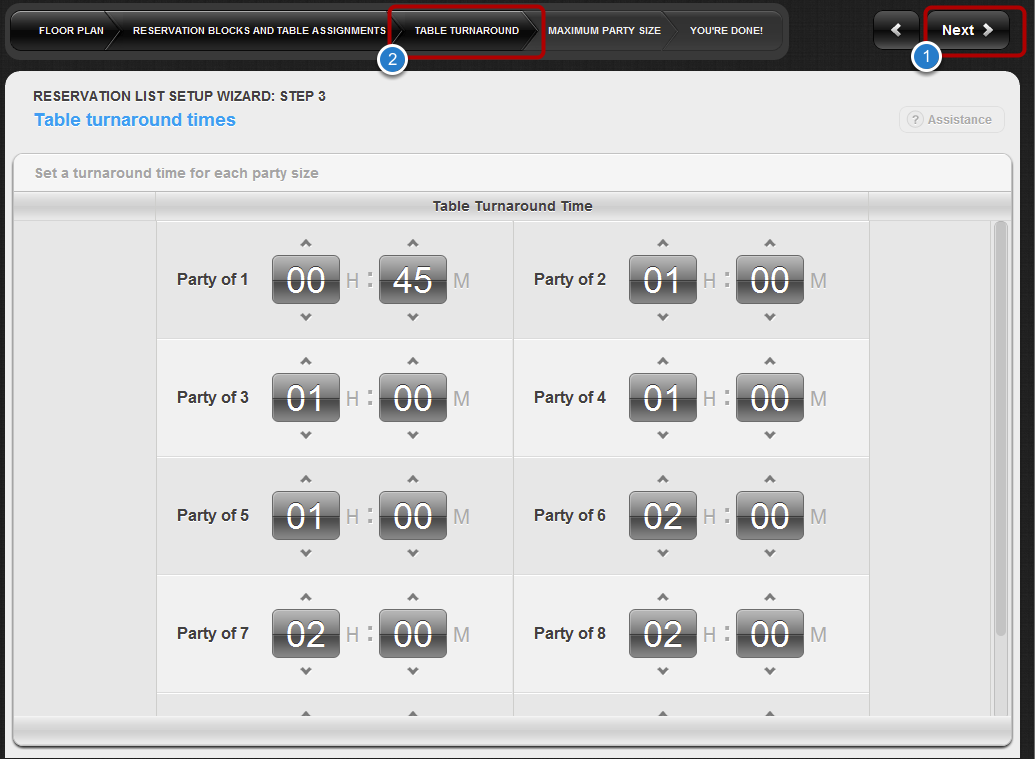Open Reservation Blocks and Table Assignments step
Viewport: 1035px width, 759px height.
[x=258, y=31]
